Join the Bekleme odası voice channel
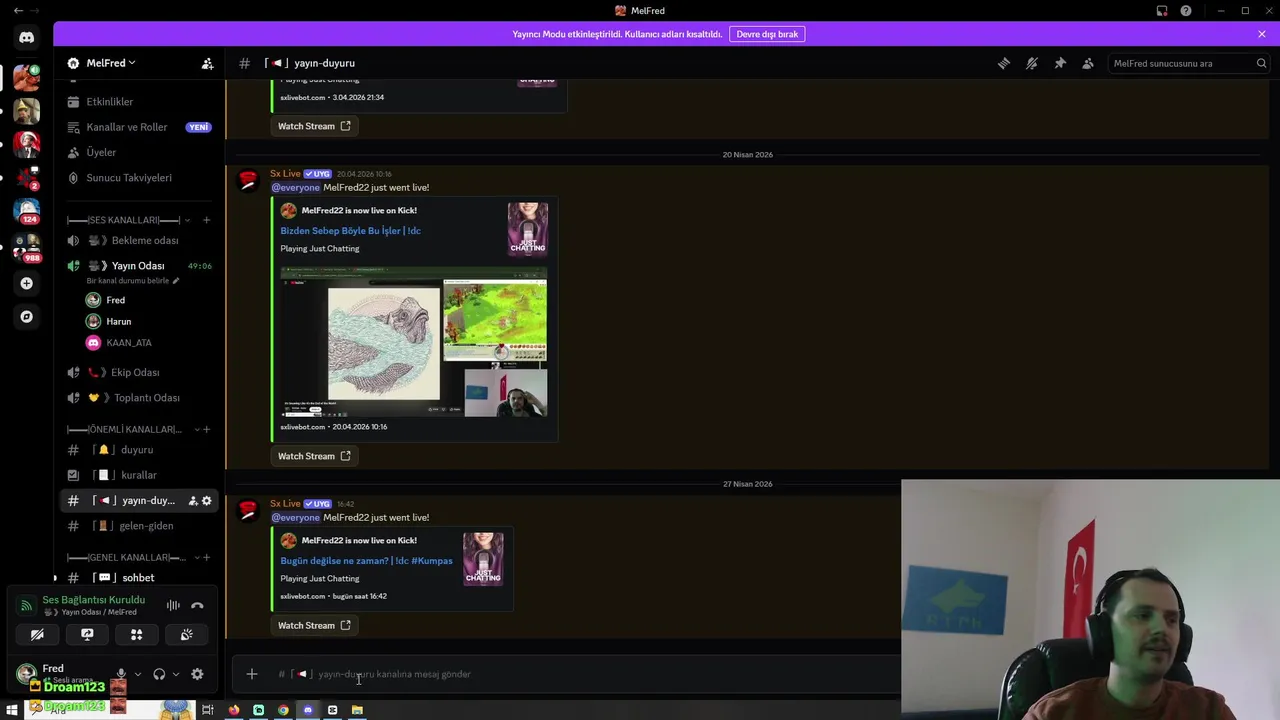 [139, 241]
